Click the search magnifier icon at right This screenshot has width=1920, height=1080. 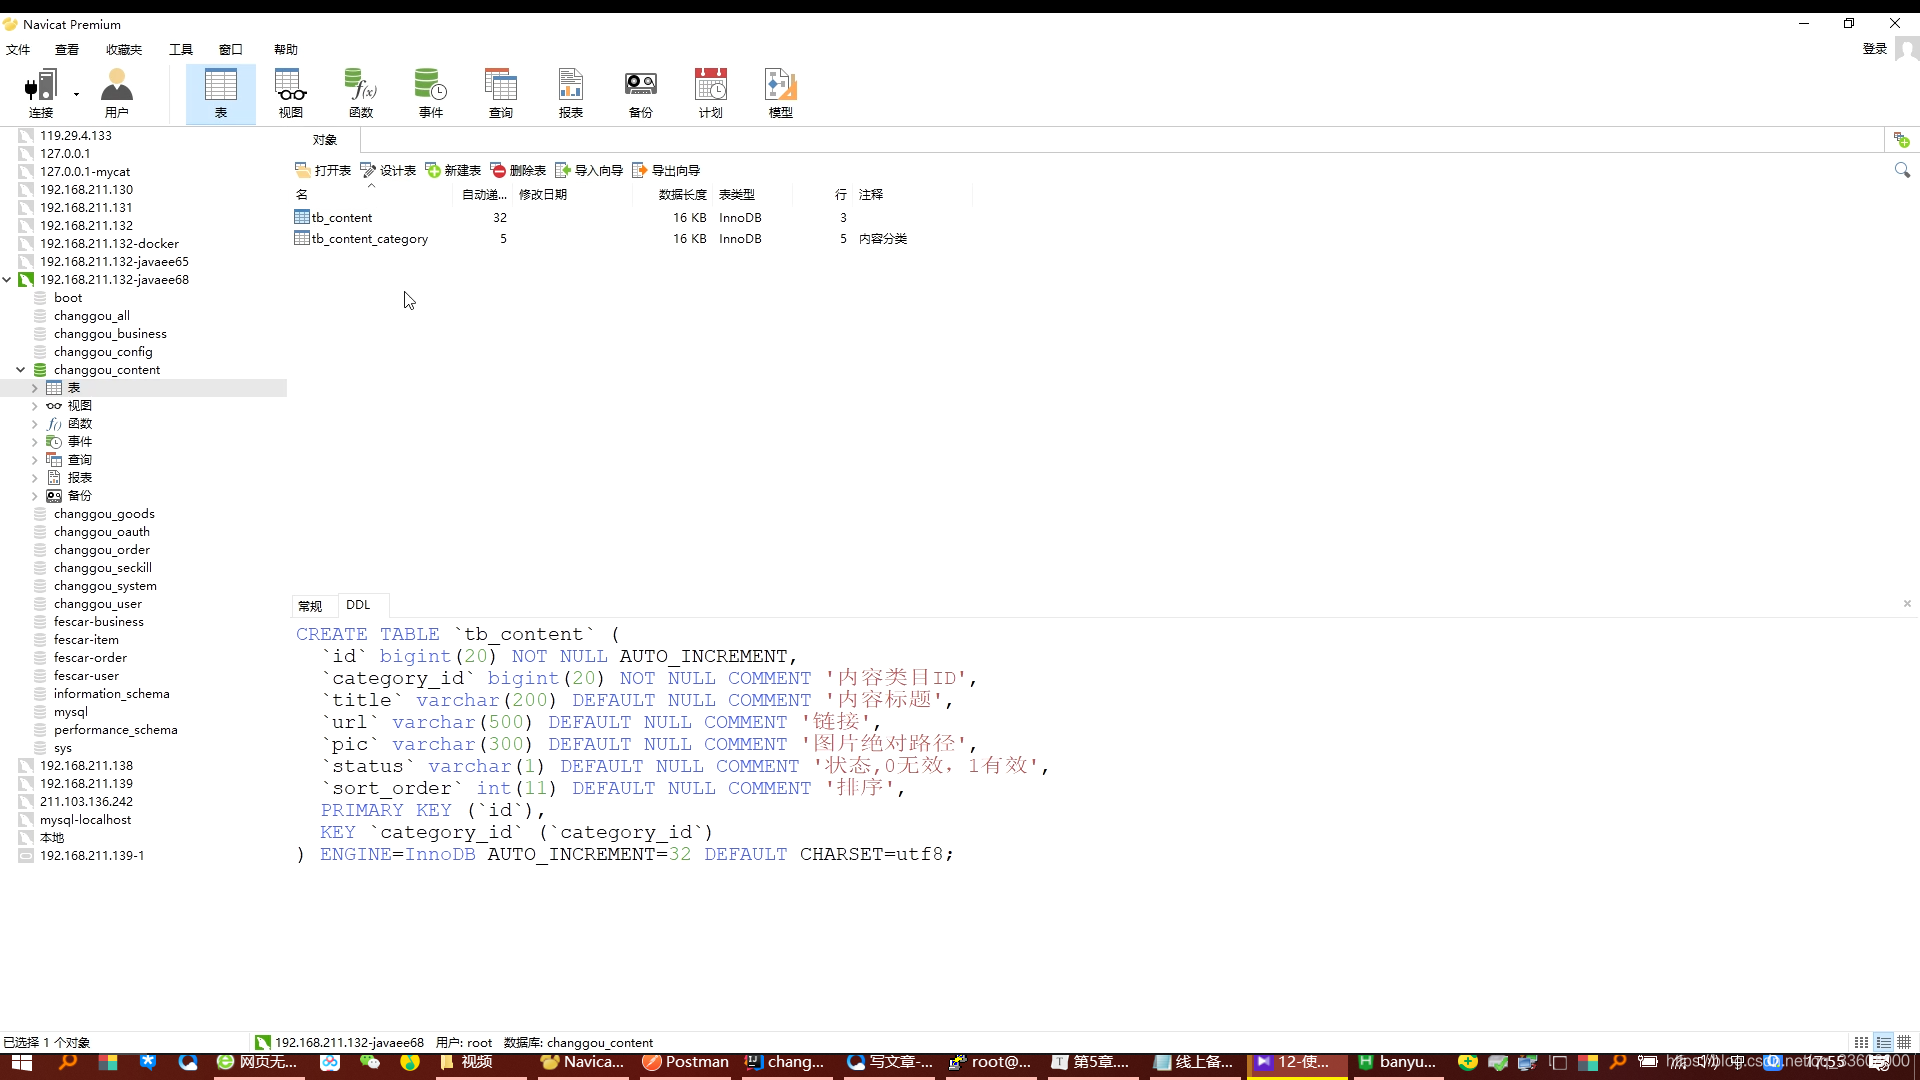pos(1902,170)
